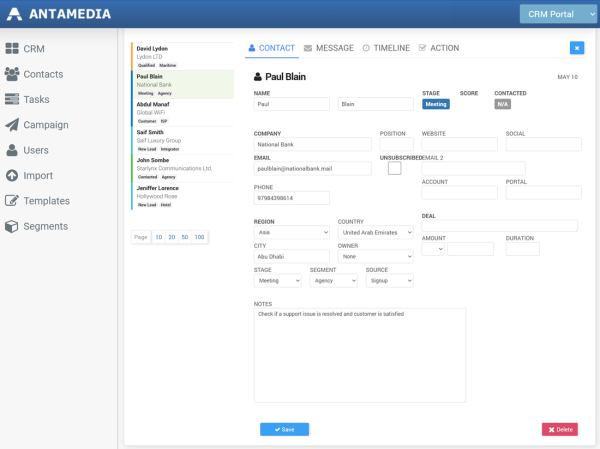Viewport: 600px width, 449px height.
Task: Select the Users person icon
Action: pos(12,150)
